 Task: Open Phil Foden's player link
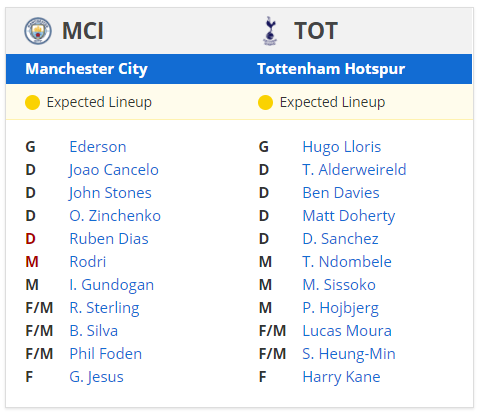click(x=106, y=354)
